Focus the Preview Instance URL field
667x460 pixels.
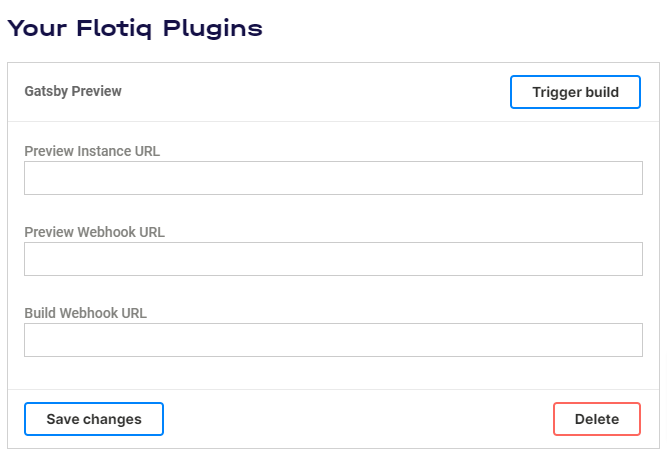(333, 178)
